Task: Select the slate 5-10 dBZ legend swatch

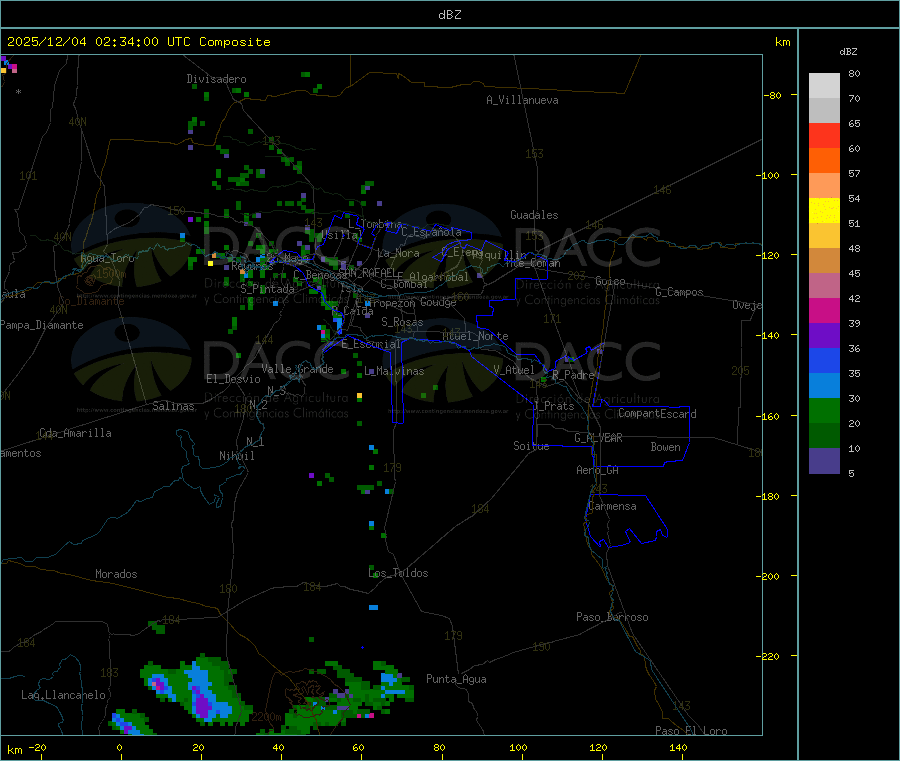Action: pyautogui.click(x=824, y=461)
